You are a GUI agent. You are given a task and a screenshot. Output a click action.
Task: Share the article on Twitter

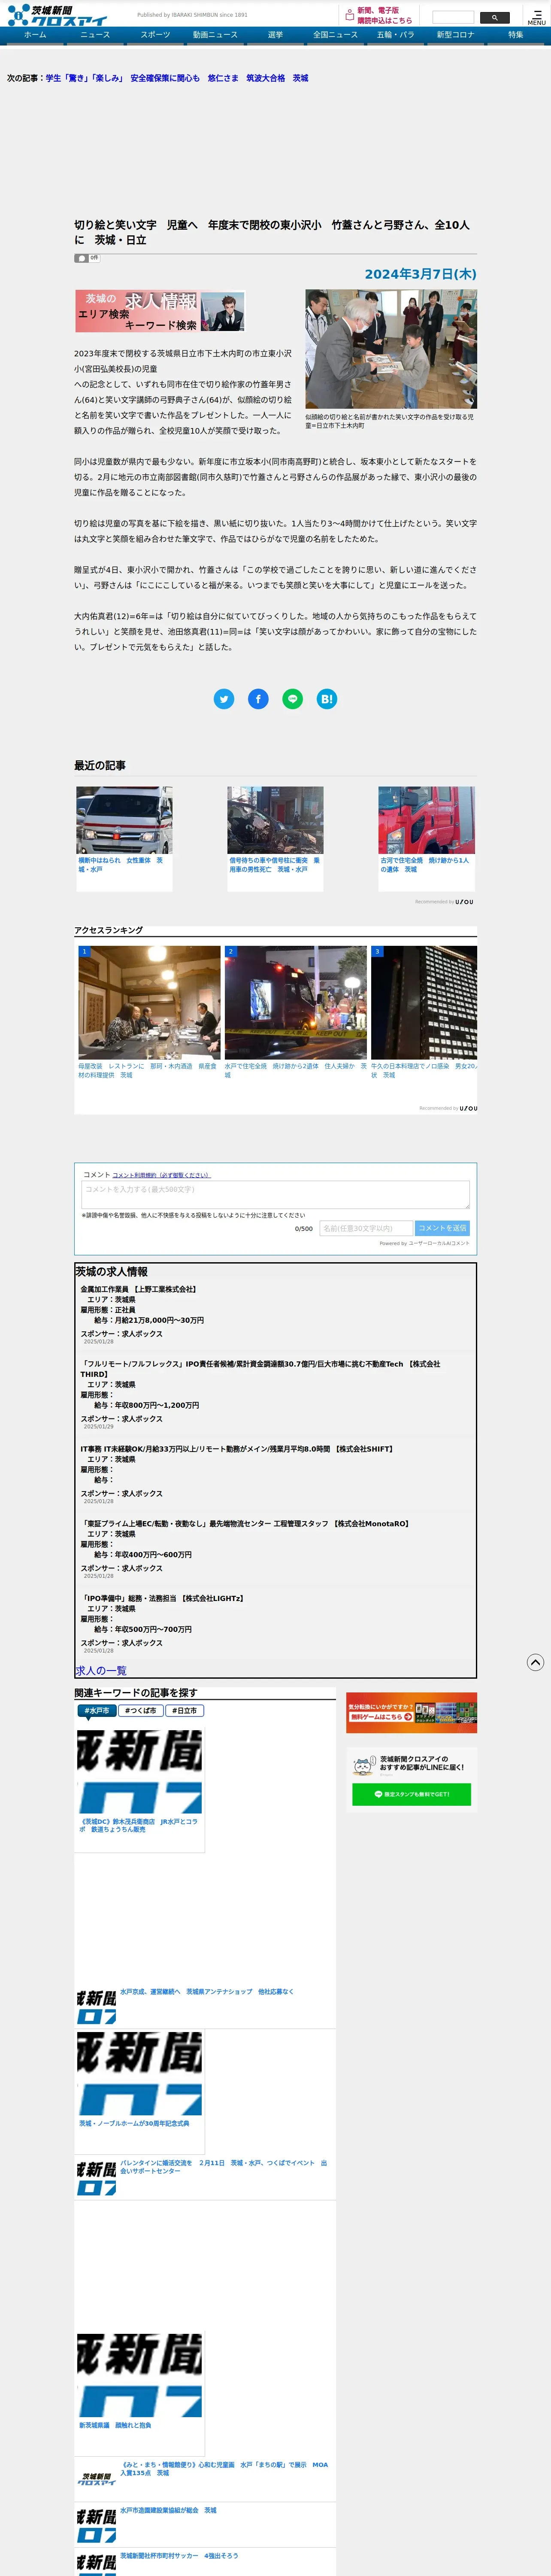click(x=224, y=699)
